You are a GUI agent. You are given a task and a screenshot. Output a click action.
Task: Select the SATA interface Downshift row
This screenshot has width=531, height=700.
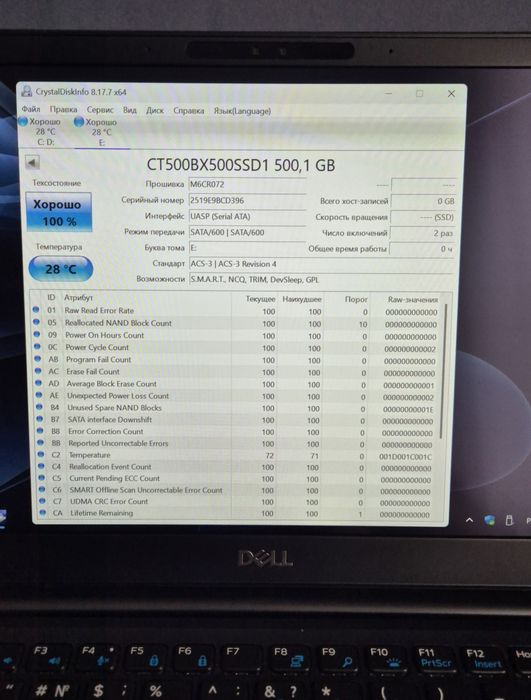coord(237,420)
